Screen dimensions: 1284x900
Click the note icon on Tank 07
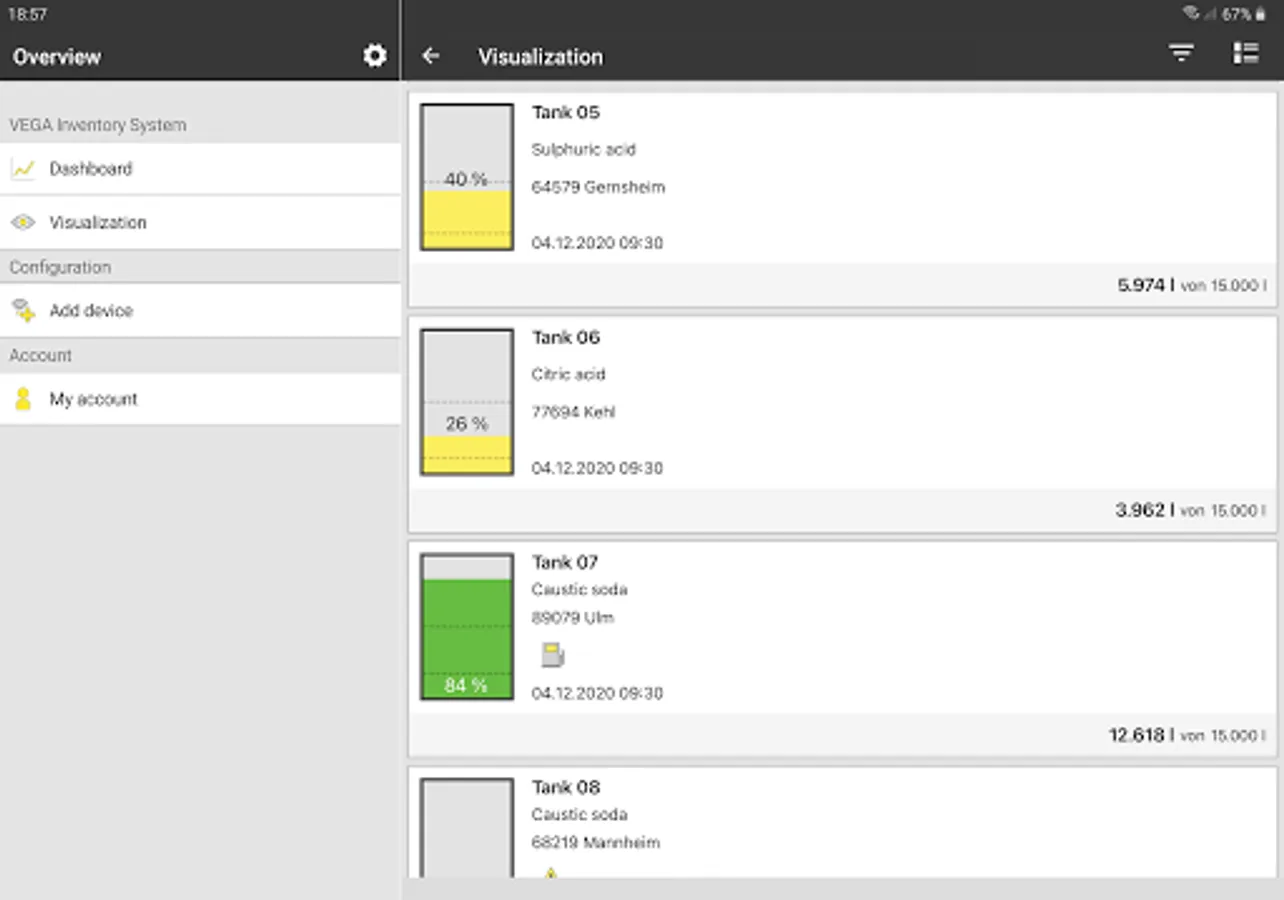point(552,655)
